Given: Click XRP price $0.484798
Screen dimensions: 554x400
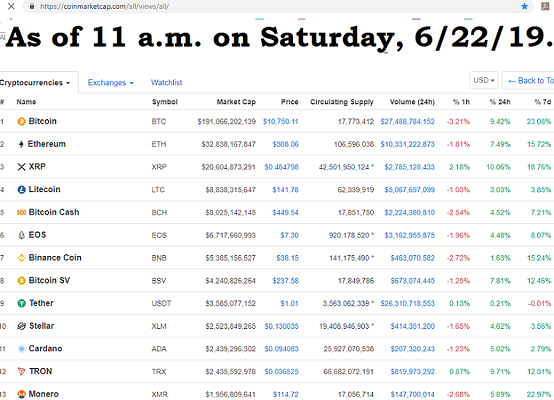Looking at the screenshot, I should tap(282, 167).
